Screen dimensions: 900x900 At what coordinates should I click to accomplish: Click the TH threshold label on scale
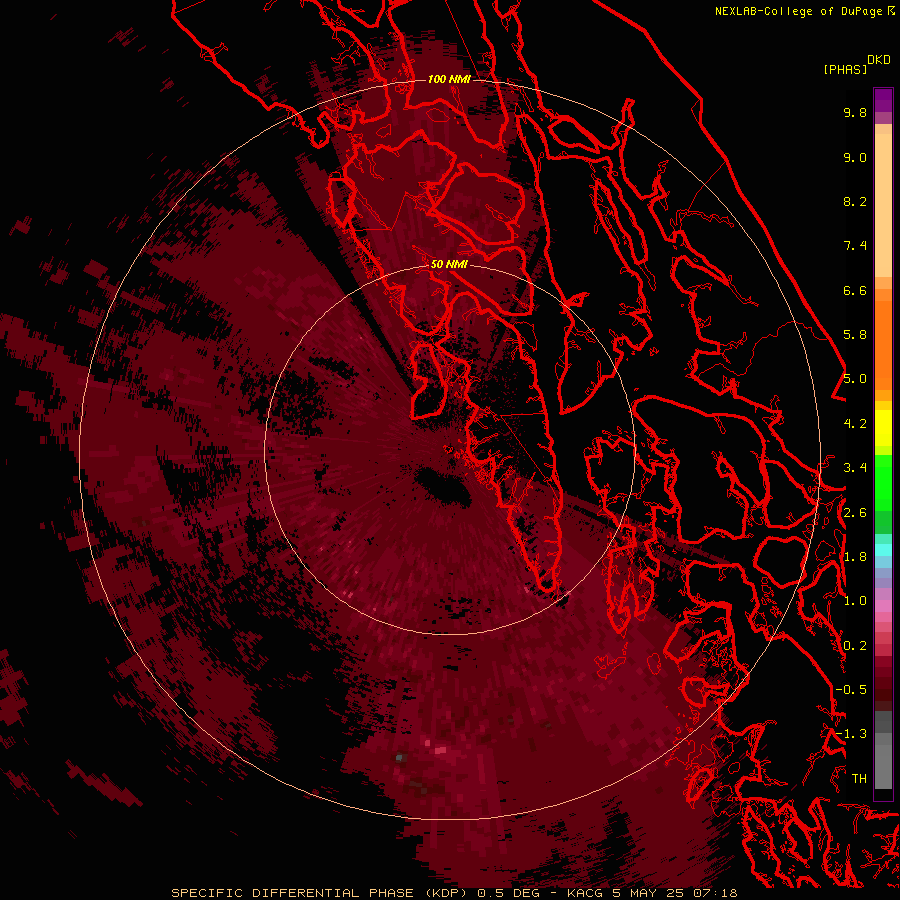coord(859,779)
